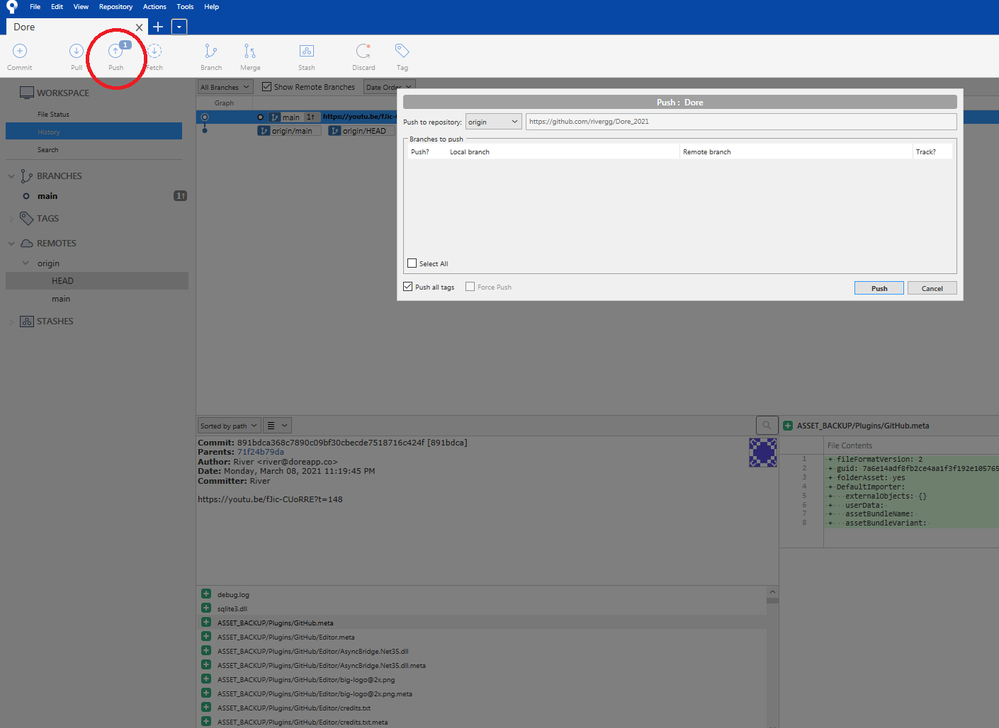Click the Stash toolbar icon
This screenshot has height=728, width=999.
306,51
